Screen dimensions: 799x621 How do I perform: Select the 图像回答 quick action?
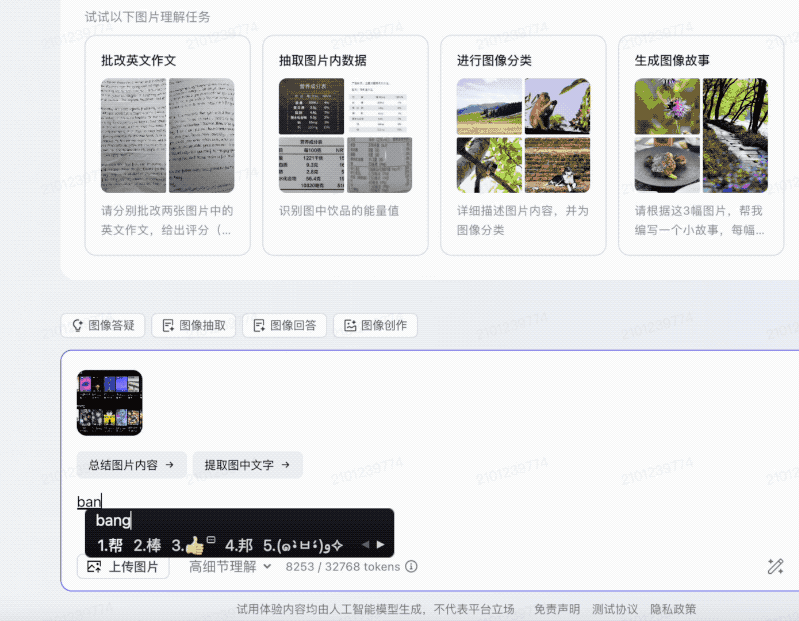tap(284, 326)
